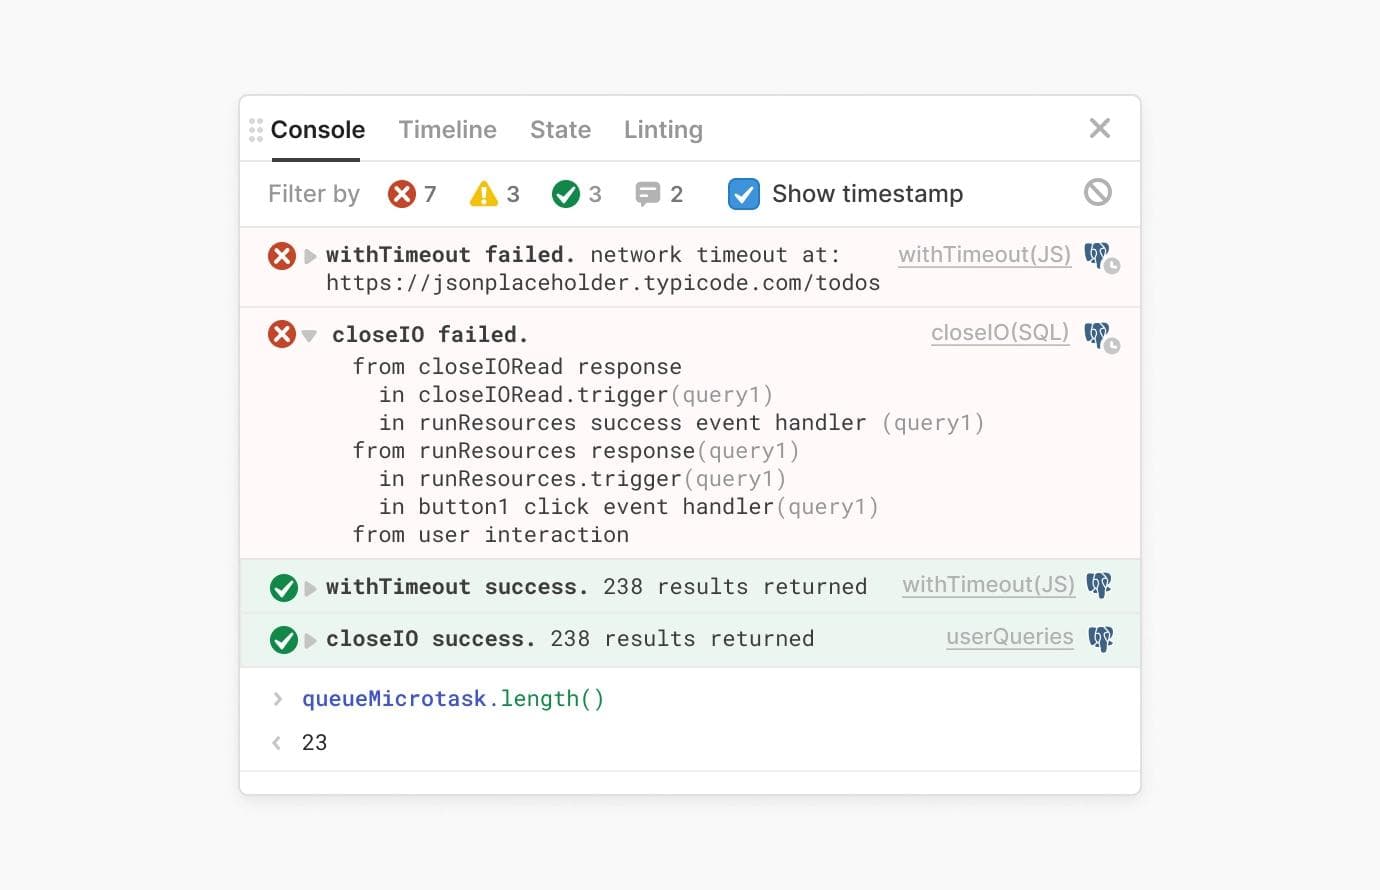Collapse the closeIO failed stack trace
1380x890 pixels.
(x=309, y=334)
